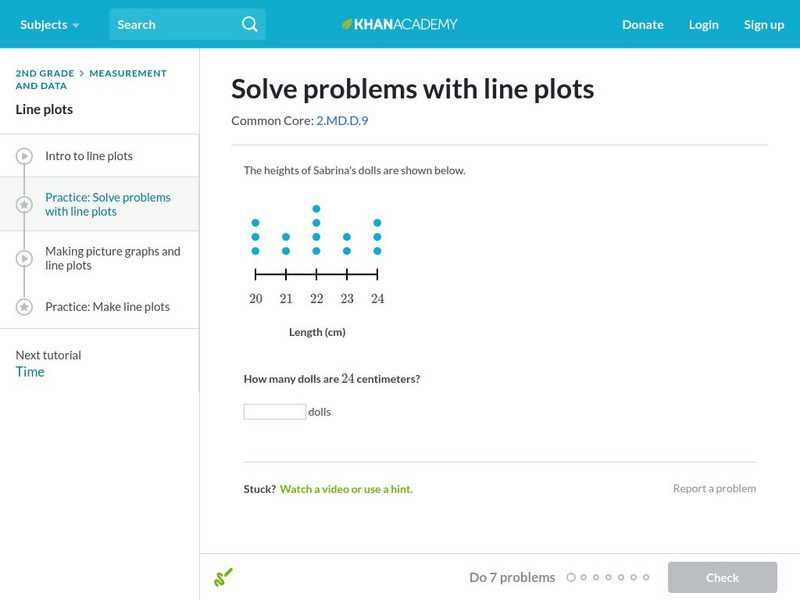This screenshot has height=600, width=800.
Task: Open the Donate page
Action: [x=642, y=24]
